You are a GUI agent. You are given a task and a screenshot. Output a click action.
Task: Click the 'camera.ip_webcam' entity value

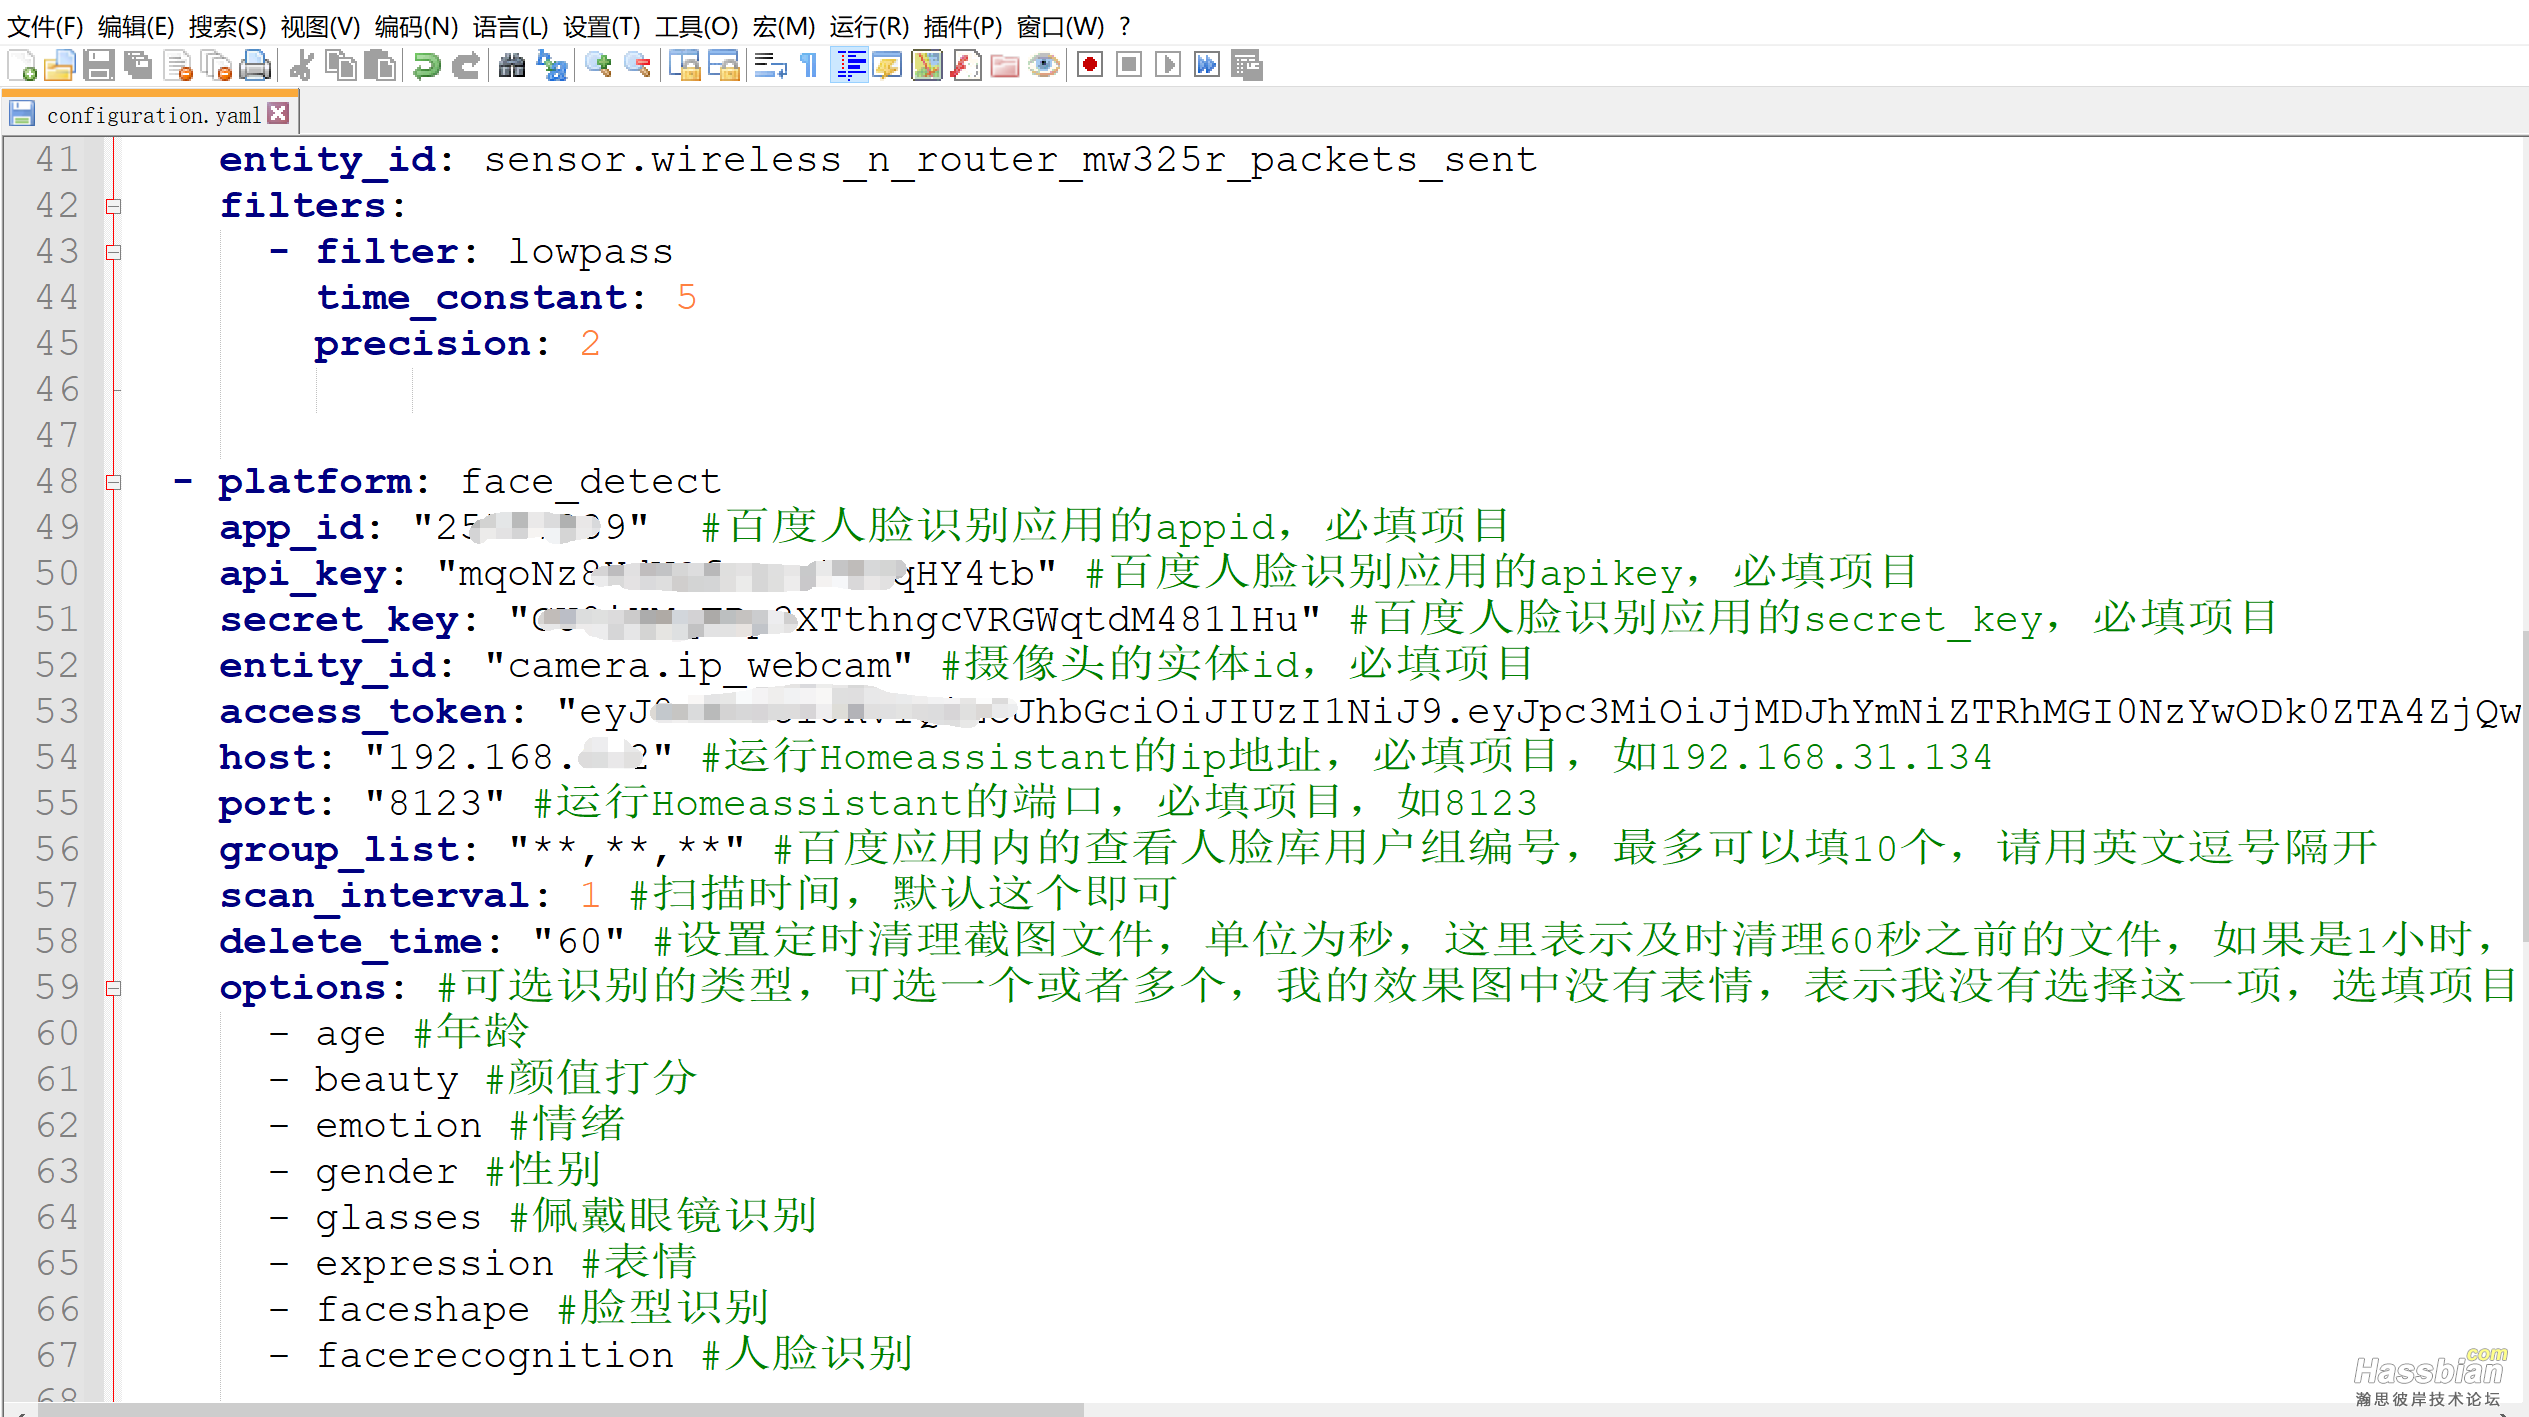coord(699,666)
